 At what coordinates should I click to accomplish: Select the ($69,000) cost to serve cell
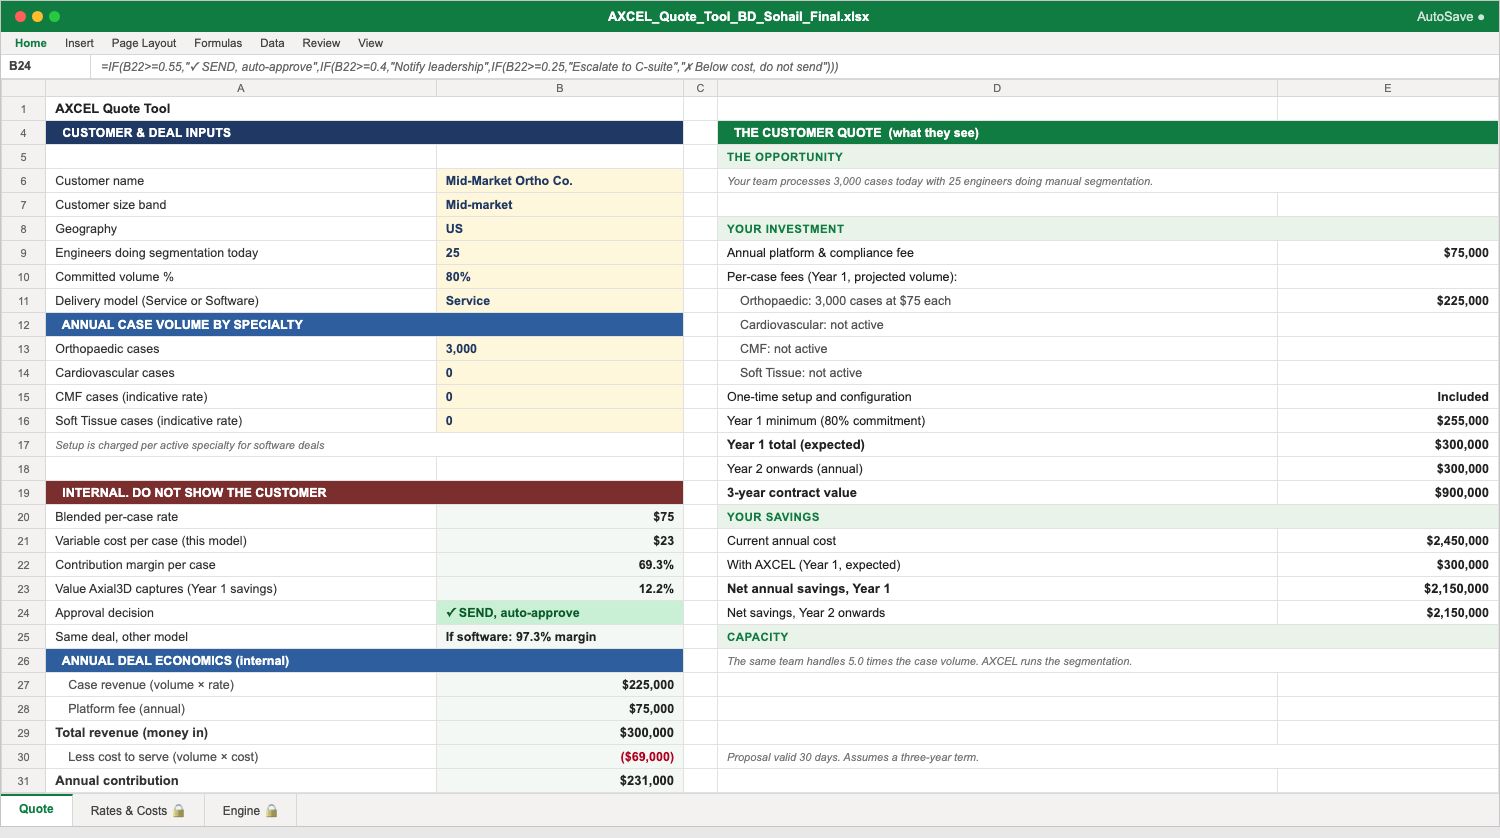point(560,757)
